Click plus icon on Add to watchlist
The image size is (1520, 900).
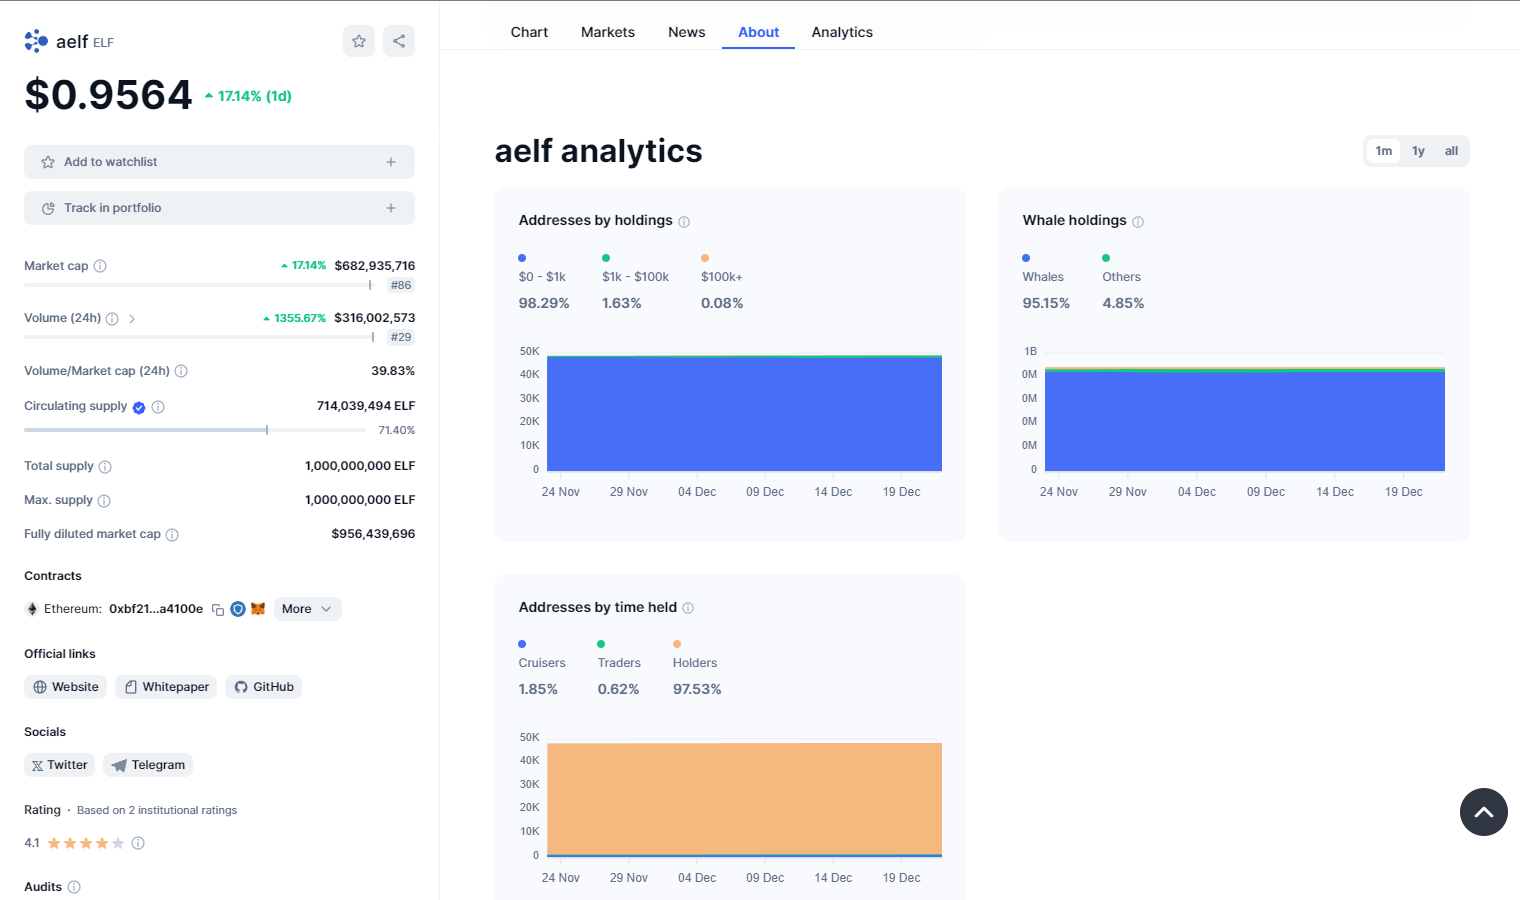coord(391,162)
